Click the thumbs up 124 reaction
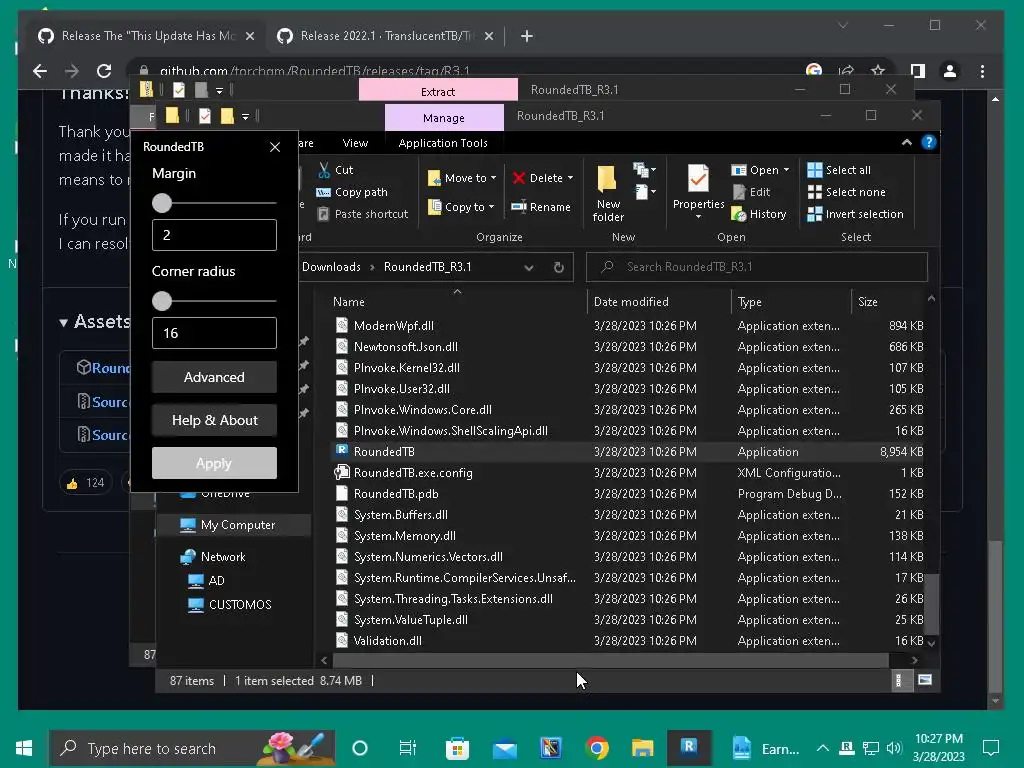Screen dimensions: 1024x768 pyautogui.click(x=86, y=483)
